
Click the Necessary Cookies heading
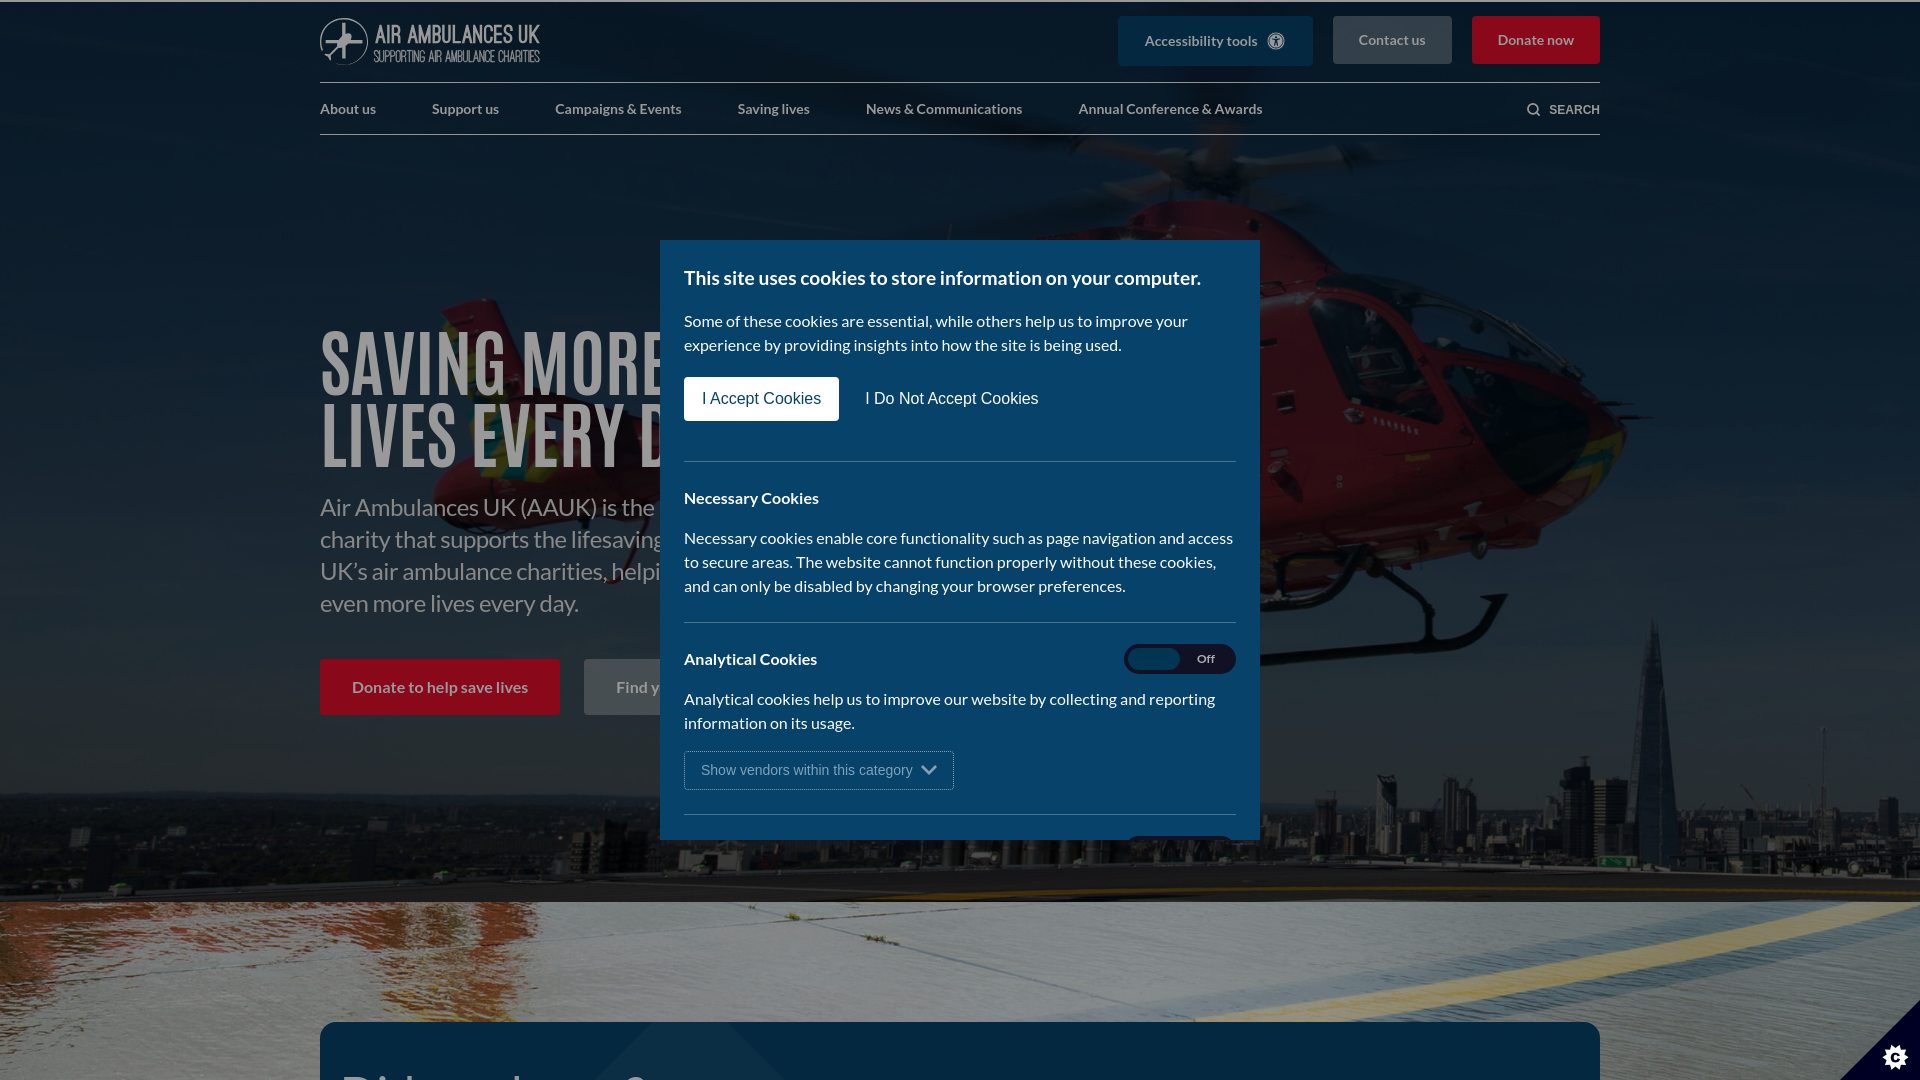(751, 498)
